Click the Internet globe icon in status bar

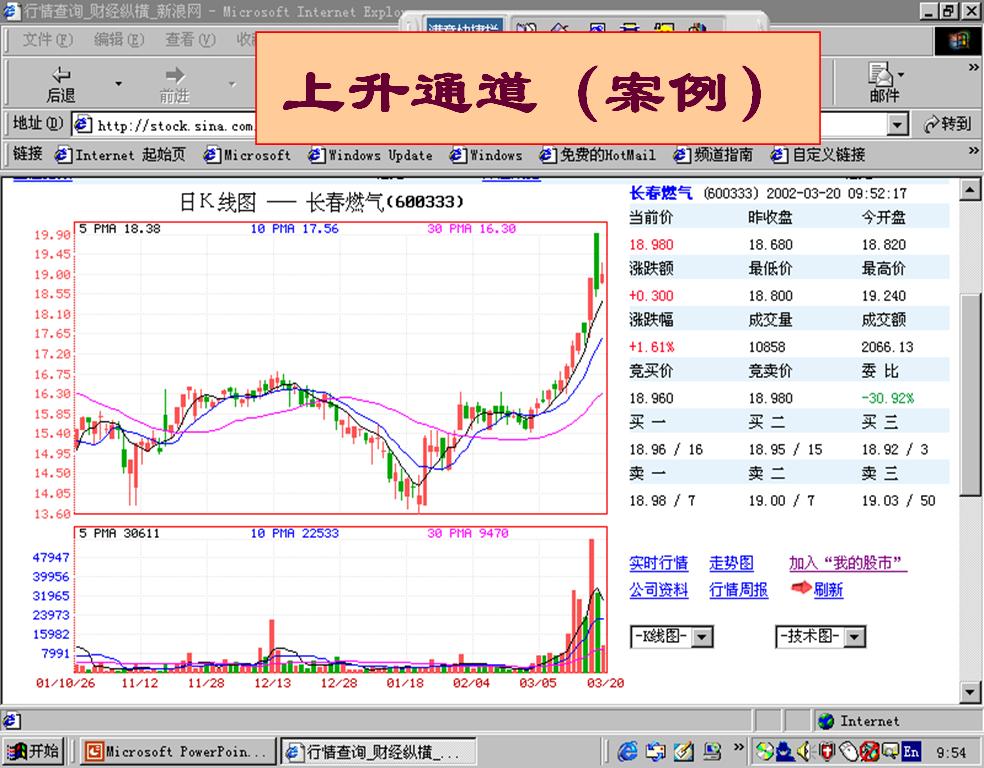(x=826, y=721)
